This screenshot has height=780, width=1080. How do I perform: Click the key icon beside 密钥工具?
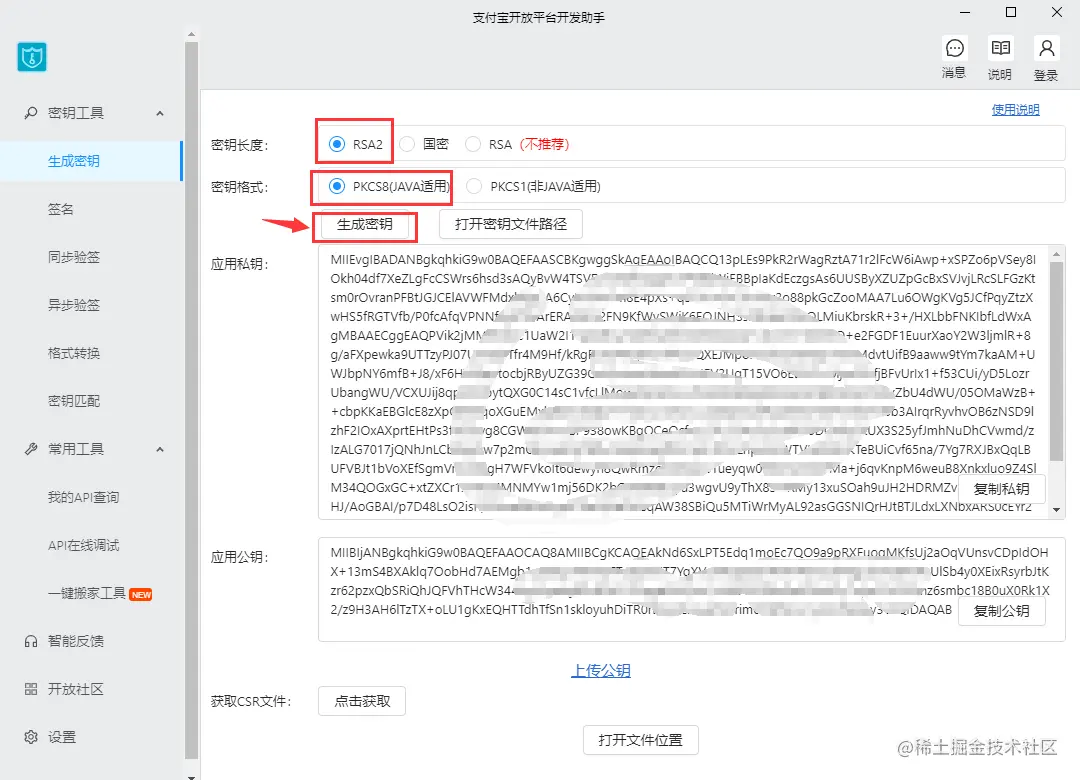point(31,112)
